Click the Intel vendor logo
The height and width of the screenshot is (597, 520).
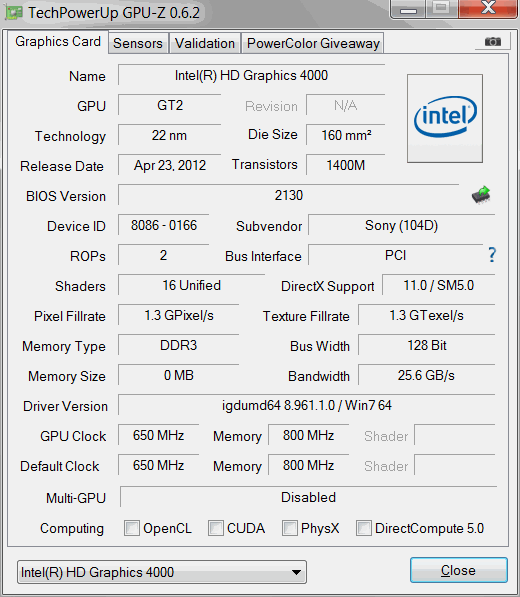(x=445, y=118)
